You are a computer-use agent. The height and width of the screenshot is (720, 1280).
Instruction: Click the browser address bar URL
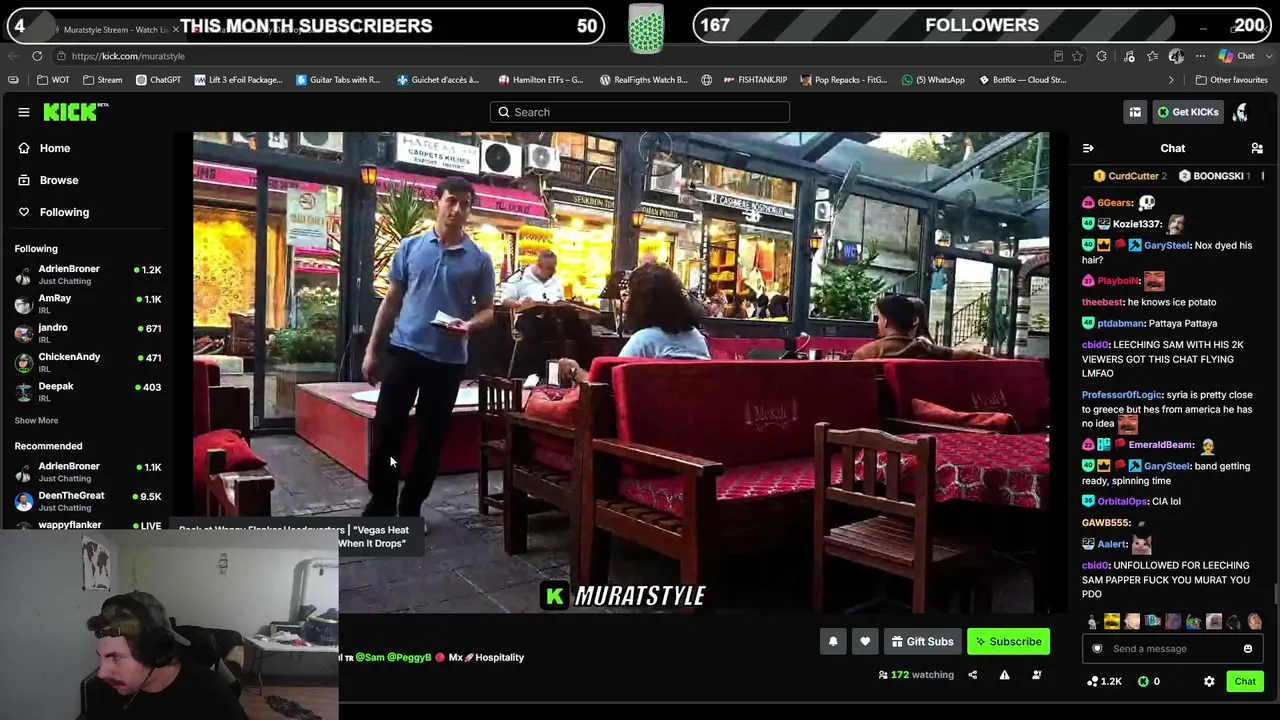[128, 56]
